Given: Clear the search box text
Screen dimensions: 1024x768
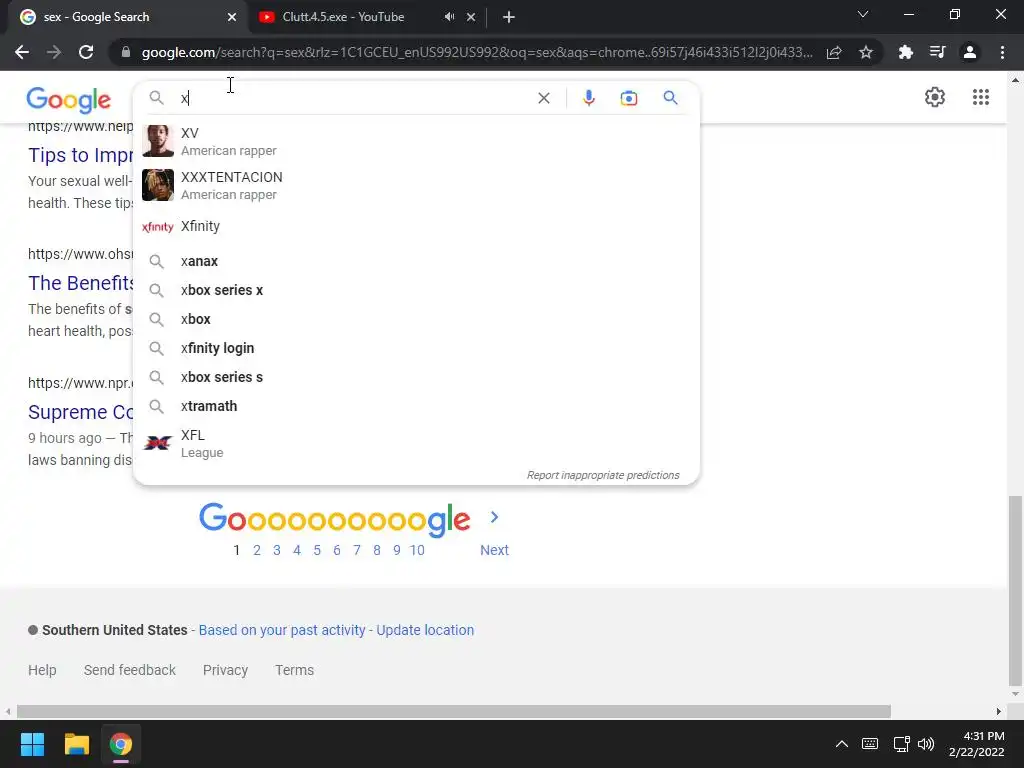Looking at the screenshot, I should click(543, 98).
